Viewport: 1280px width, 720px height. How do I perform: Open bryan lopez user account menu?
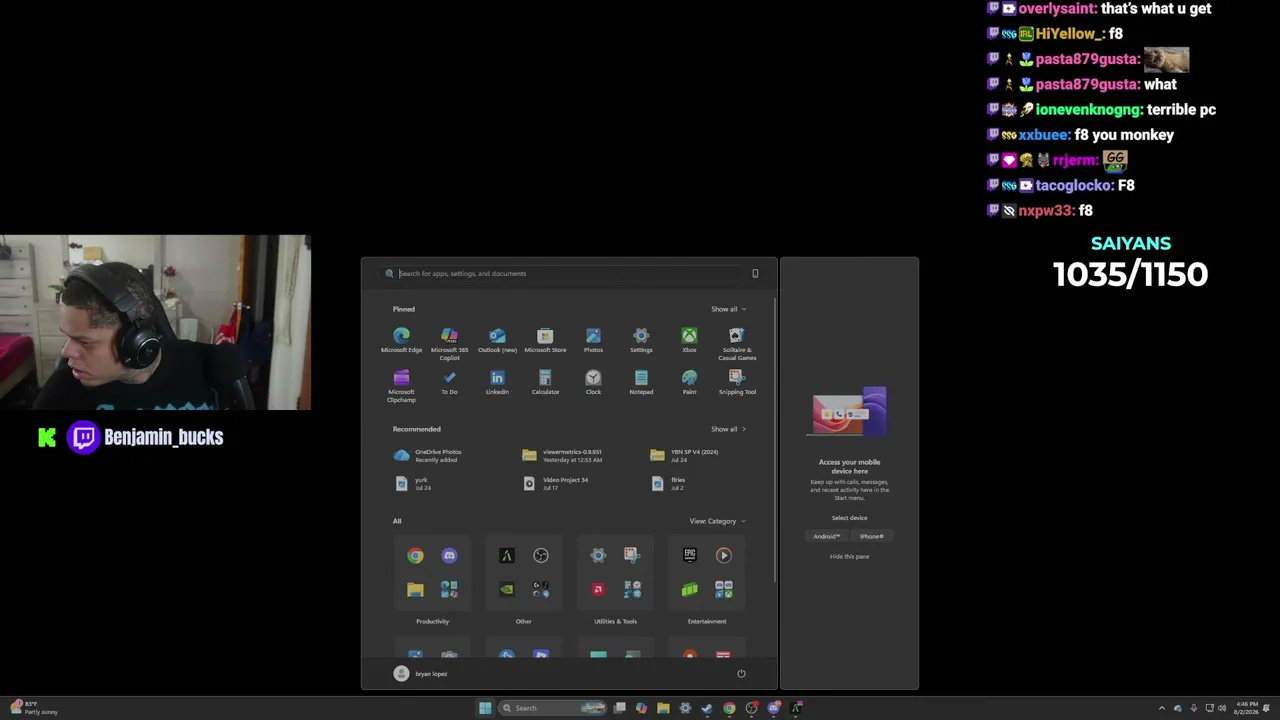(x=421, y=674)
